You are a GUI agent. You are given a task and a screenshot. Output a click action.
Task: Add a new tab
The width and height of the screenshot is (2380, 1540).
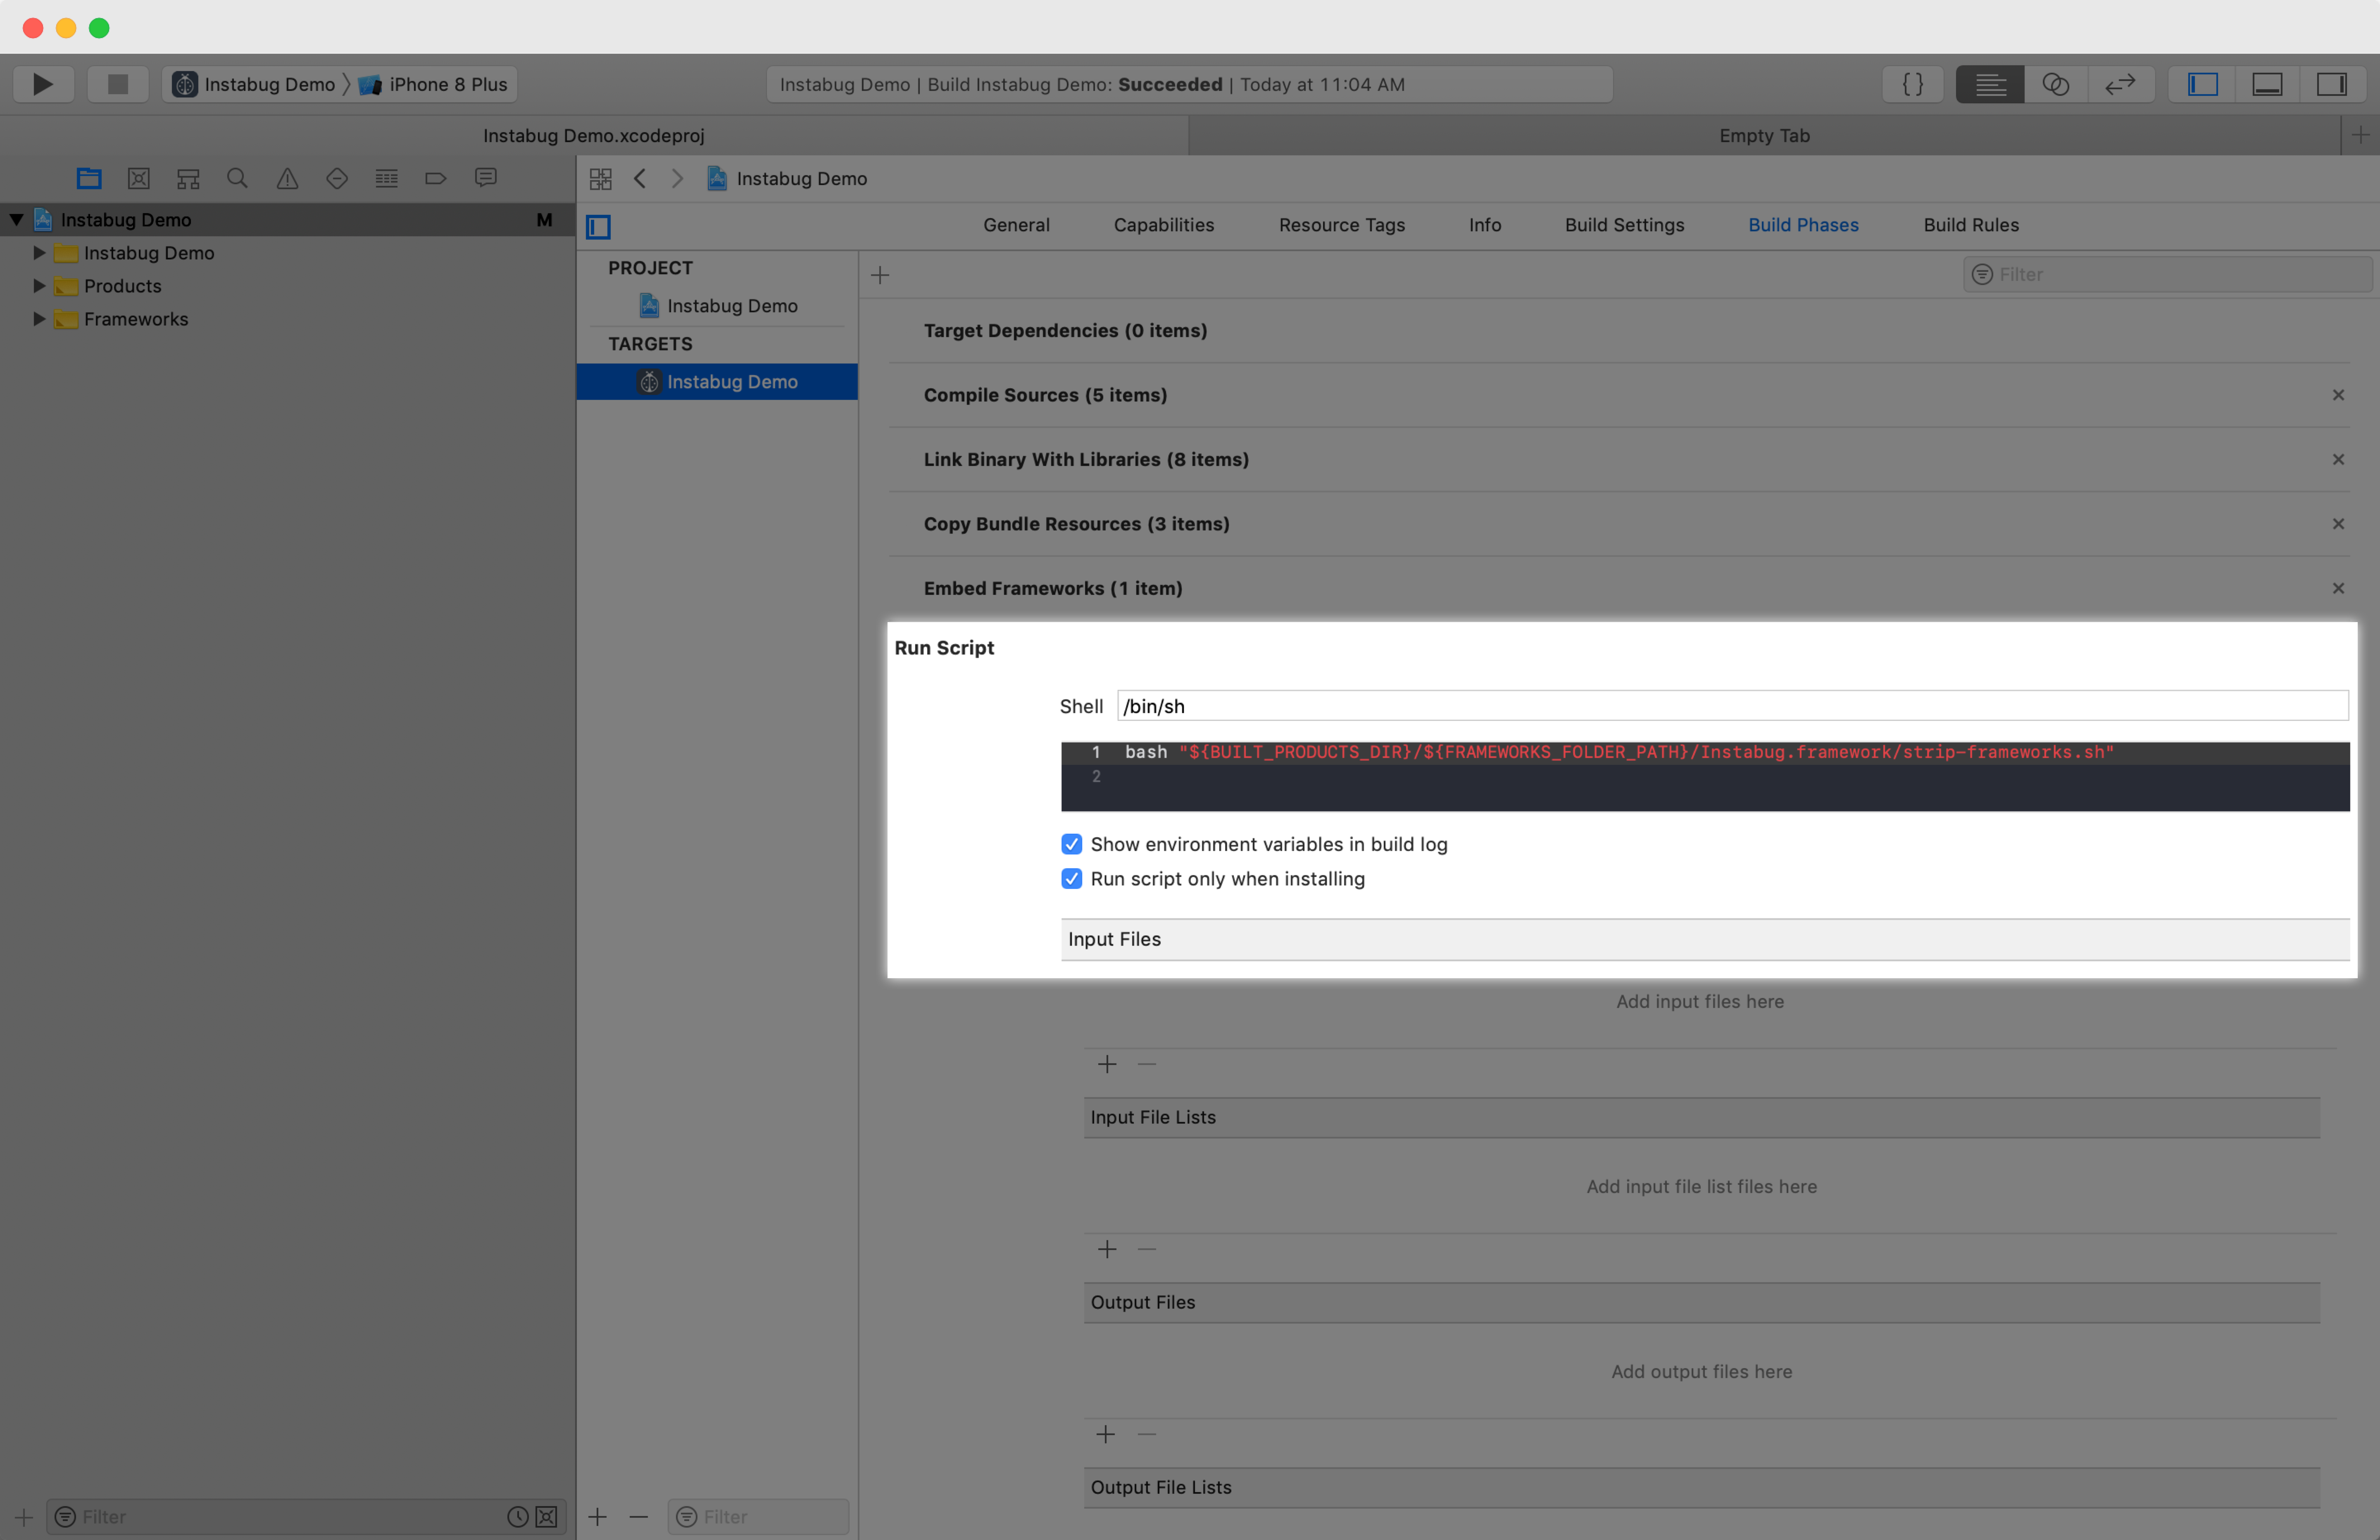[x=2361, y=135]
